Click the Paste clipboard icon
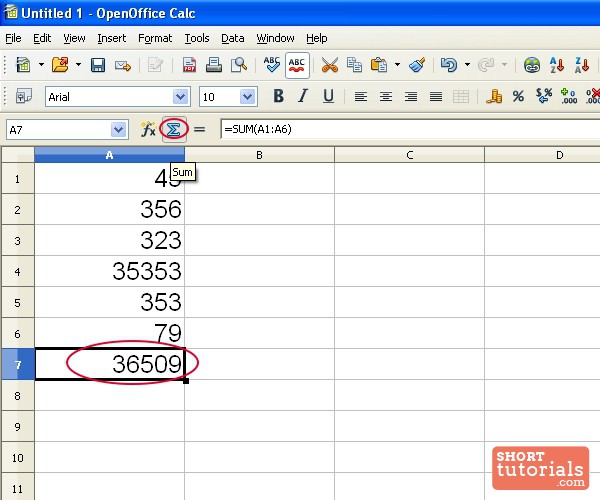Image resolution: width=600 pixels, height=500 pixels. coord(379,65)
